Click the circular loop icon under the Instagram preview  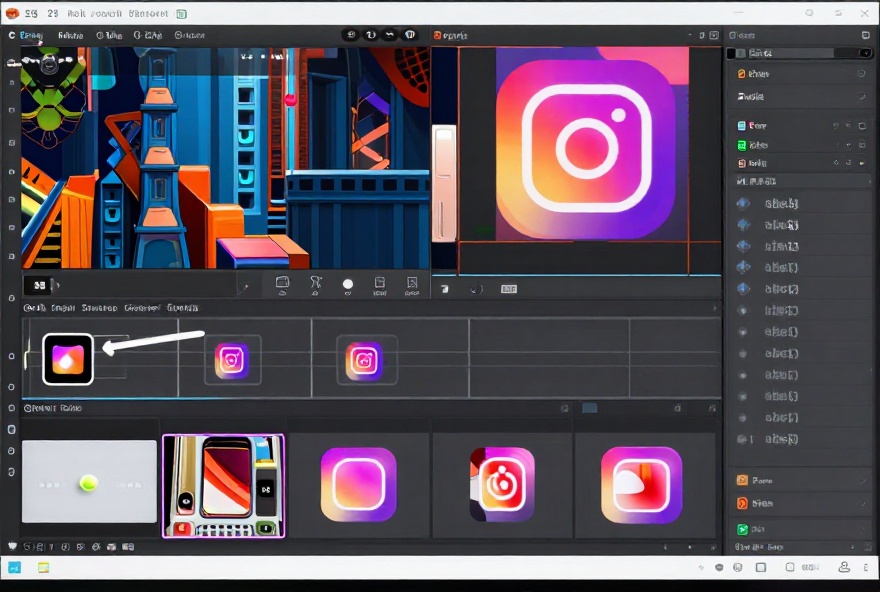(x=476, y=289)
